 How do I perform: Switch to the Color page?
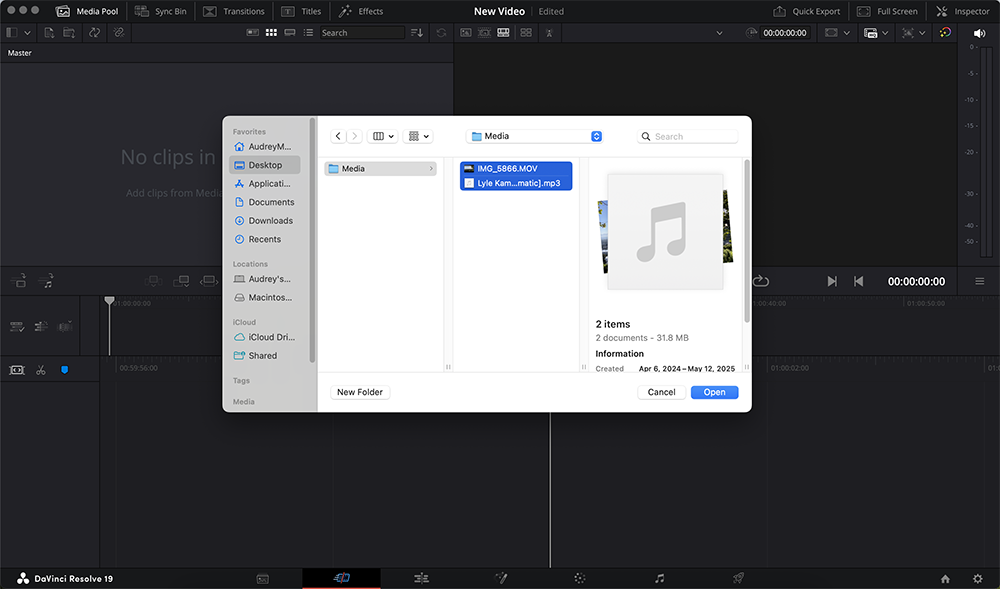coord(578,578)
